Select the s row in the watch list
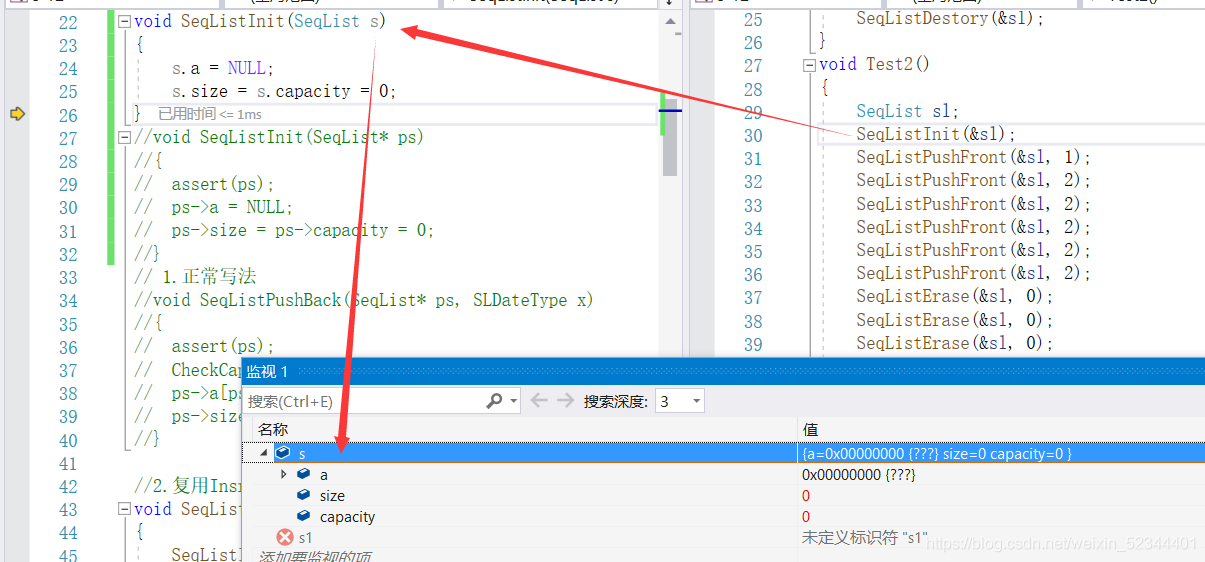Viewport: 1205px width, 562px height. [723, 453]
